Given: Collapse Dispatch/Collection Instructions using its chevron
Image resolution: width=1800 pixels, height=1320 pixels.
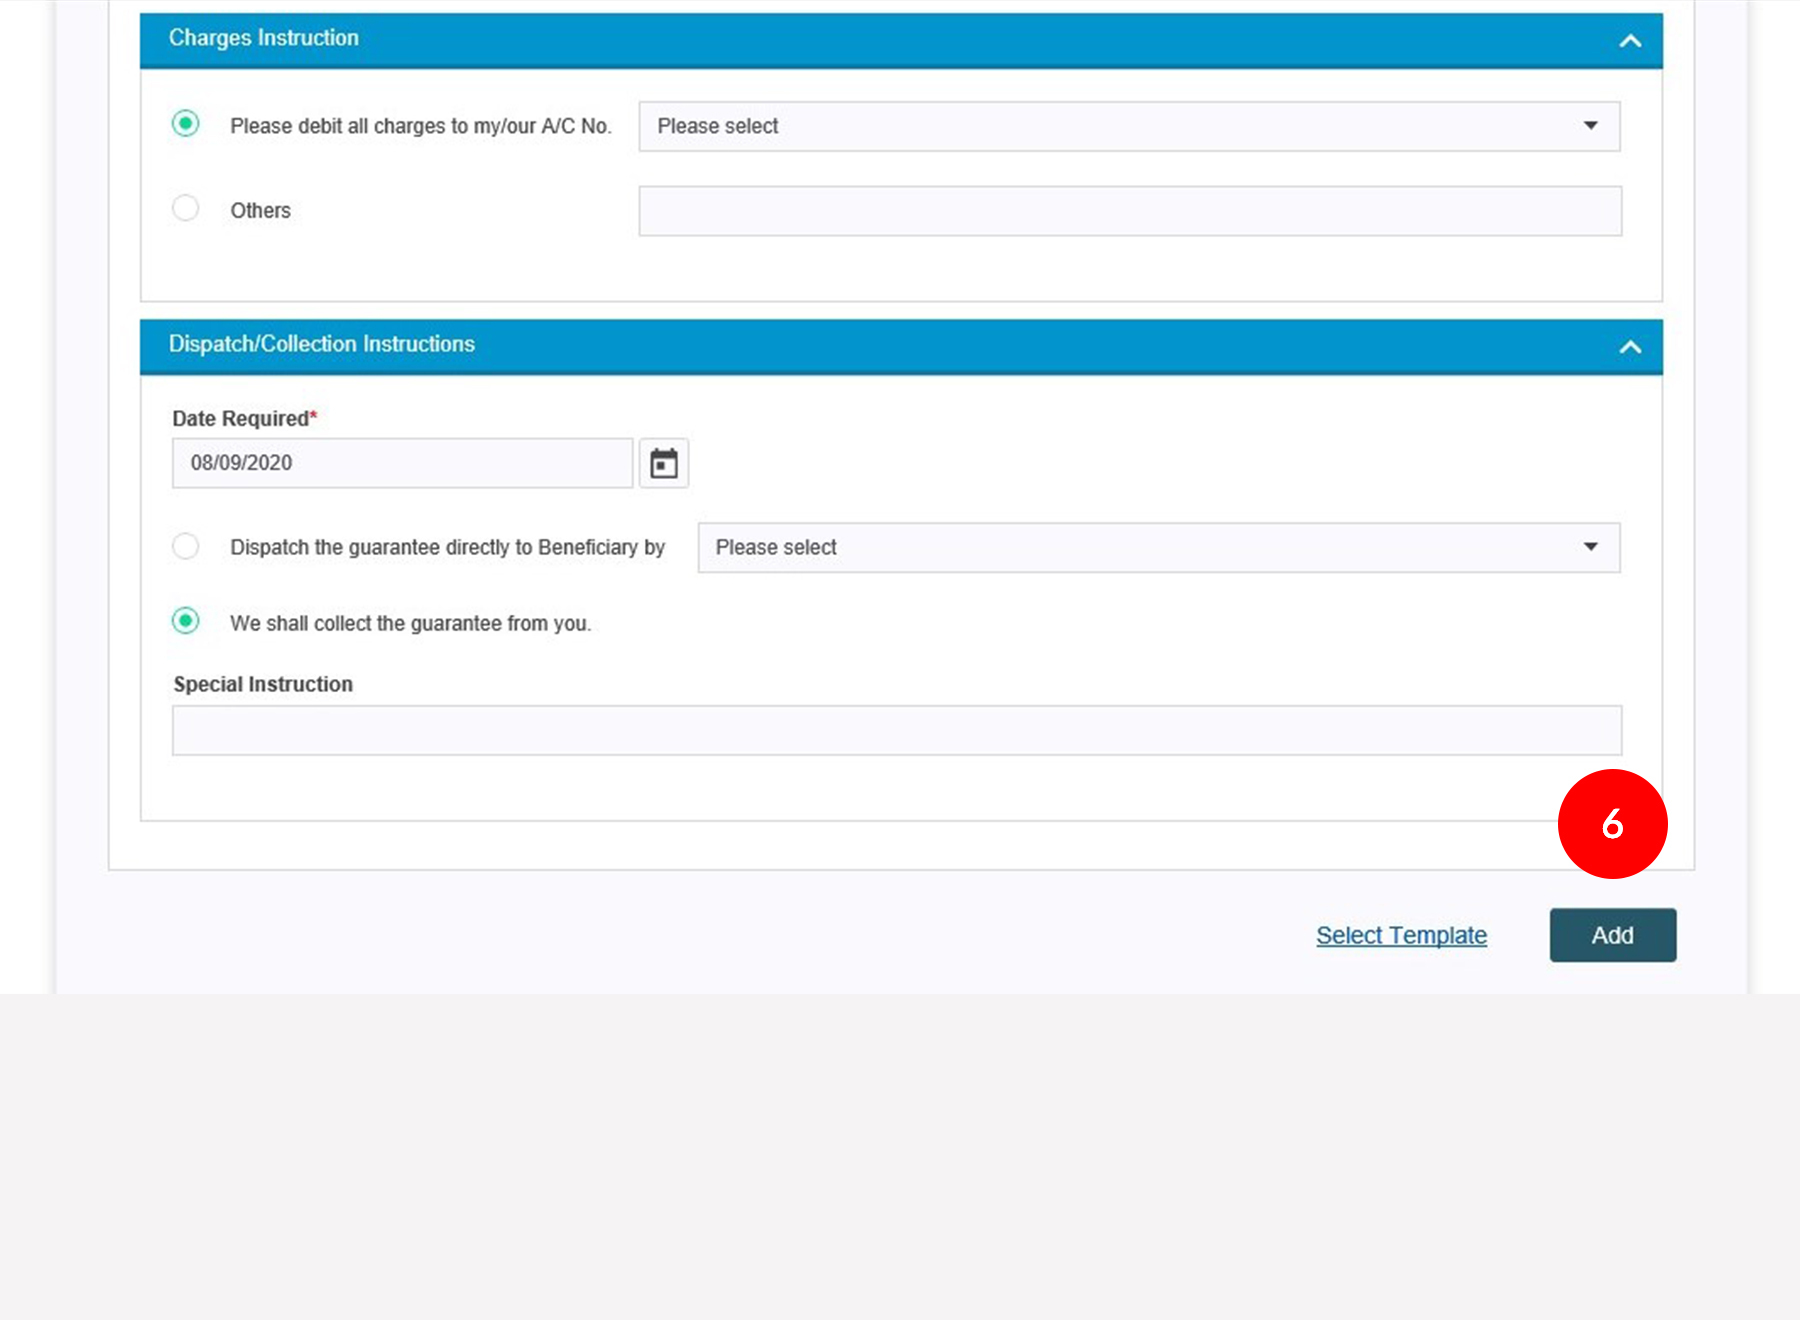Looking at the screenshot, I should point(1630,347).
